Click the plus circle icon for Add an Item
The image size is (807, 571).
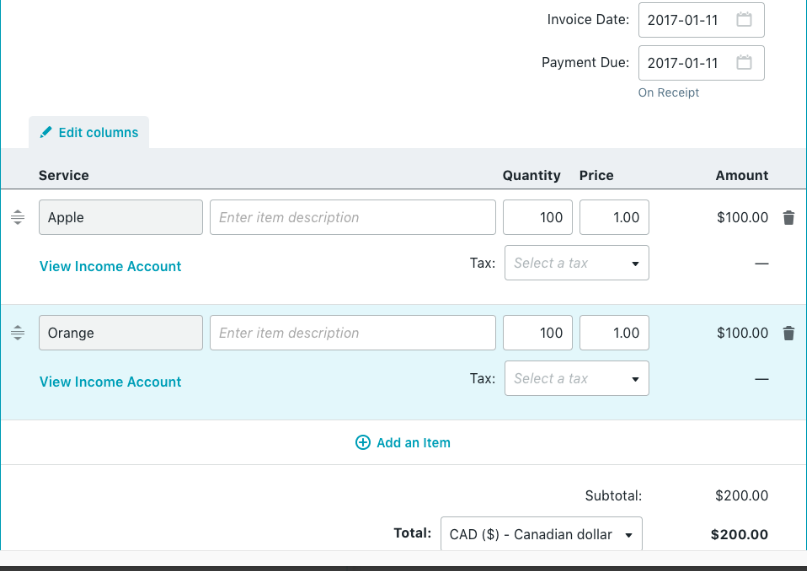coord(363,442)
